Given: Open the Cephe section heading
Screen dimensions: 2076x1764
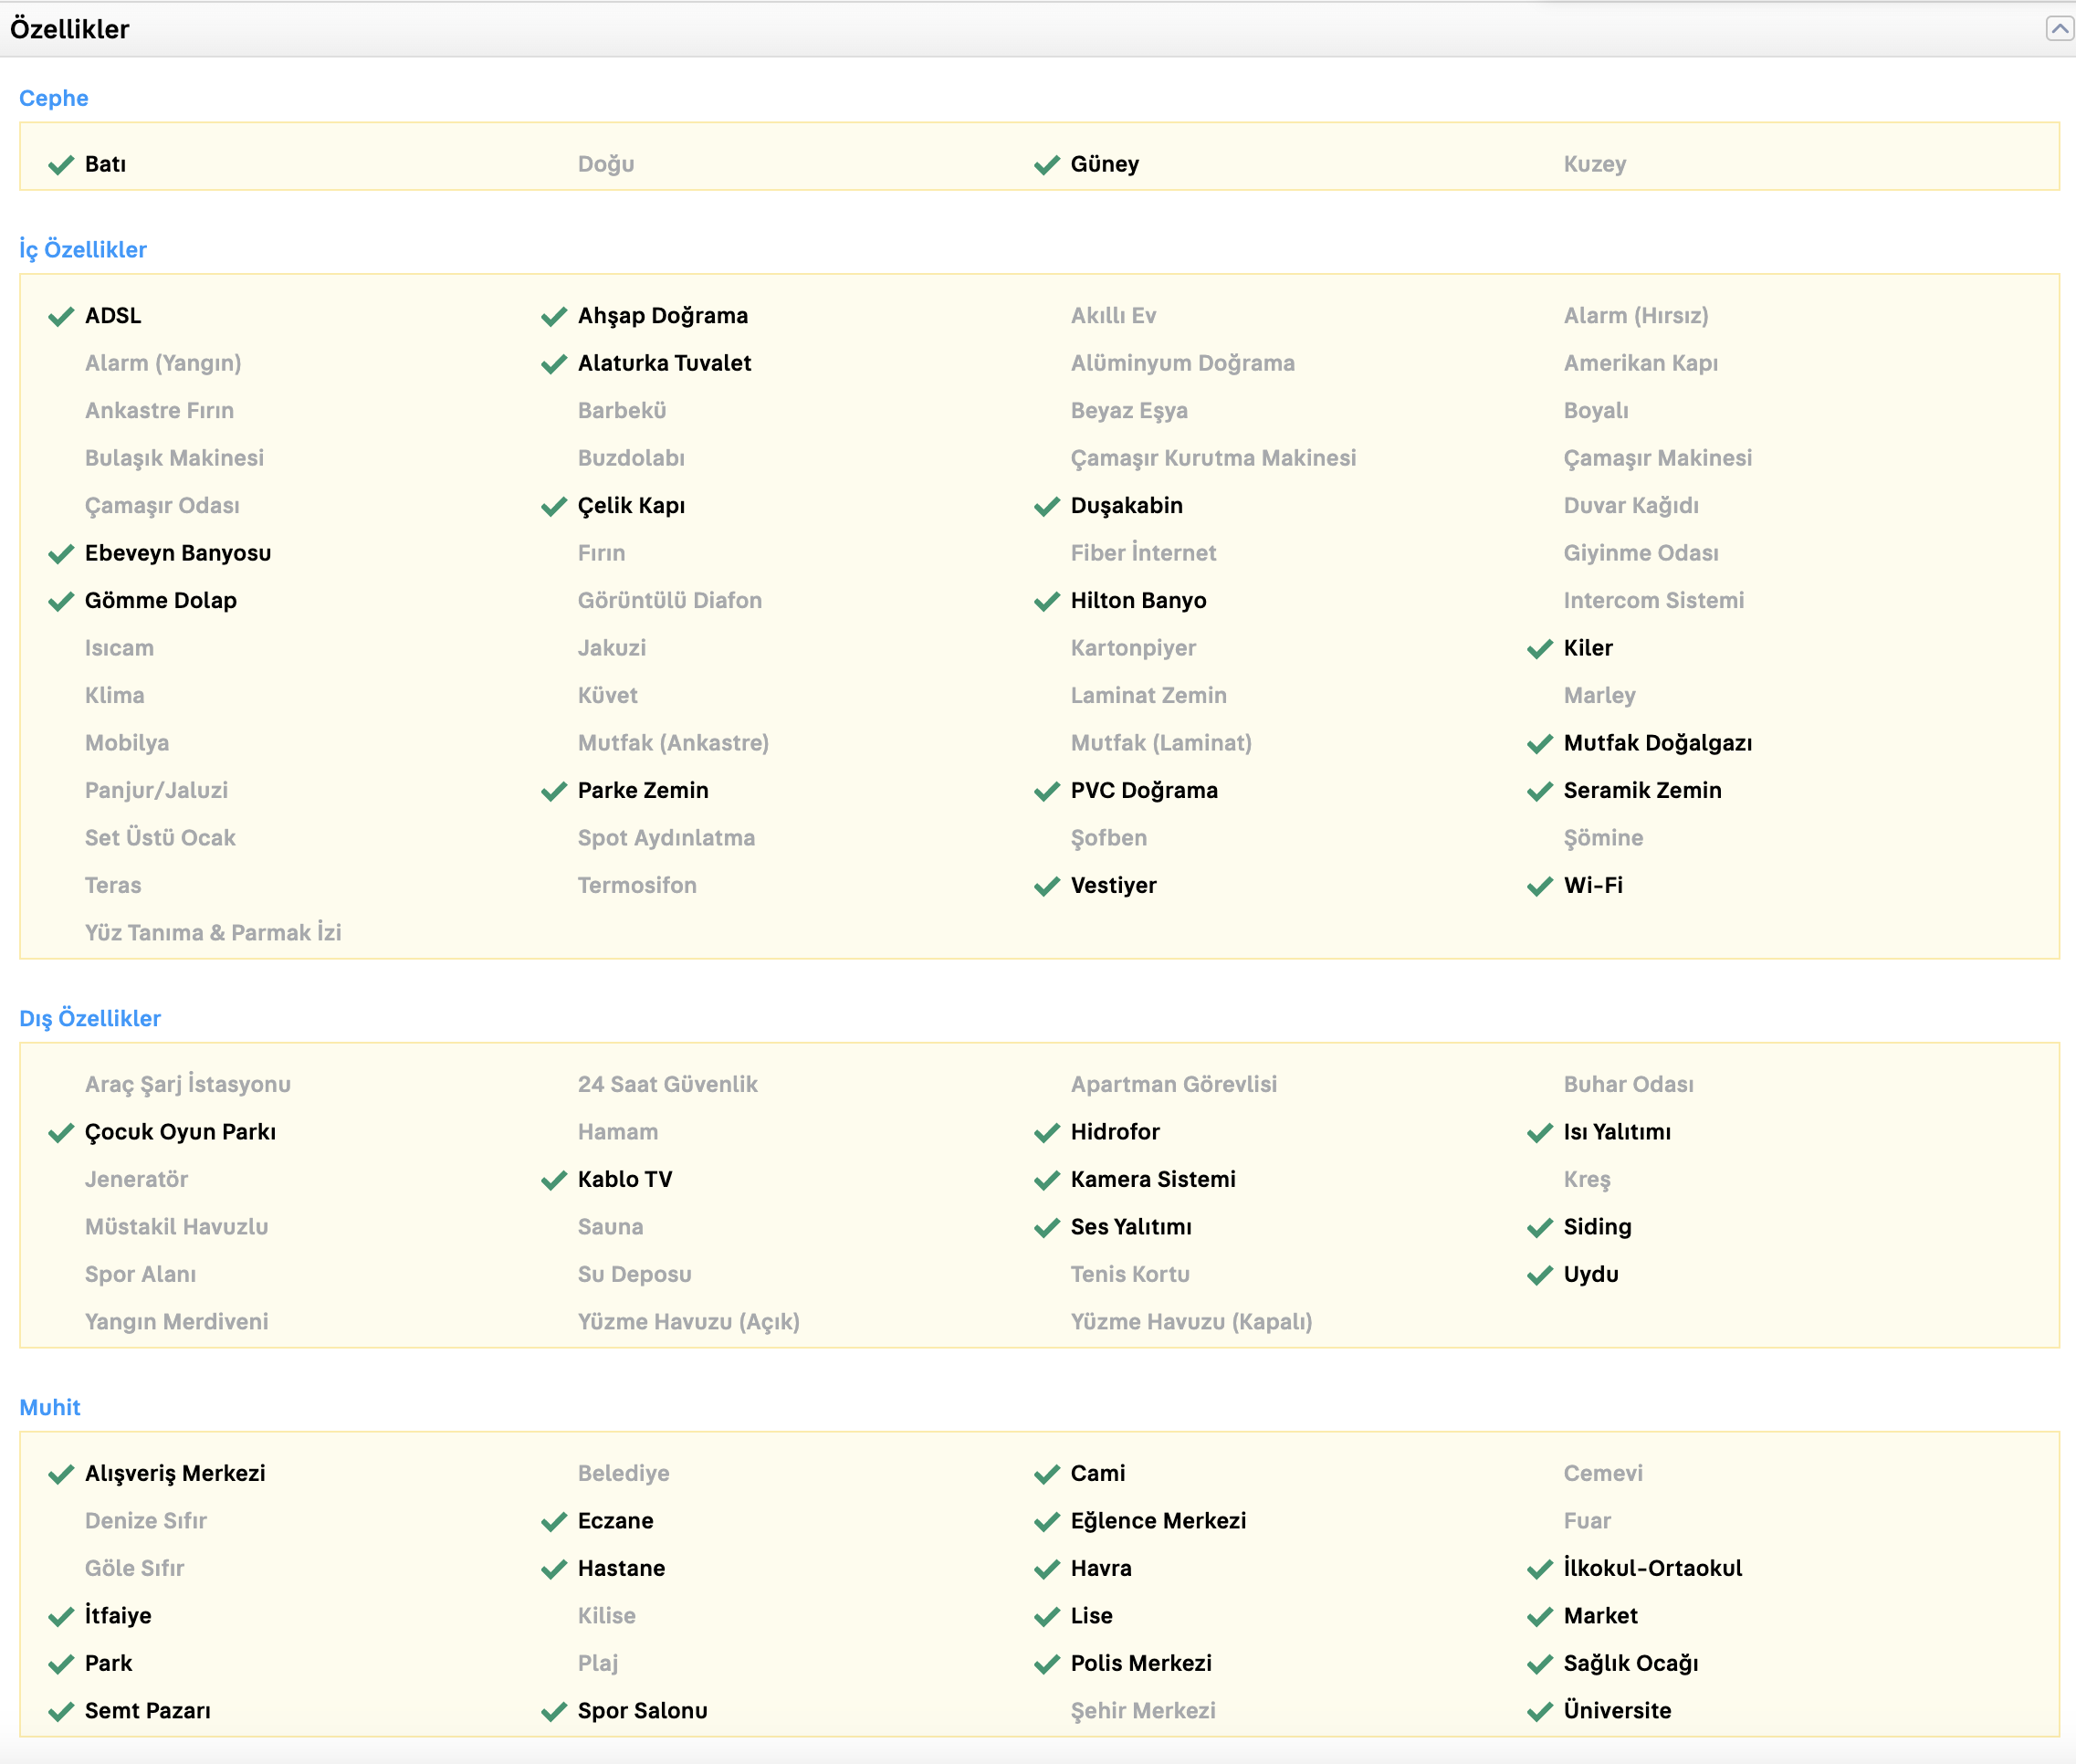Looking at the screenshot, I should 54,98.
